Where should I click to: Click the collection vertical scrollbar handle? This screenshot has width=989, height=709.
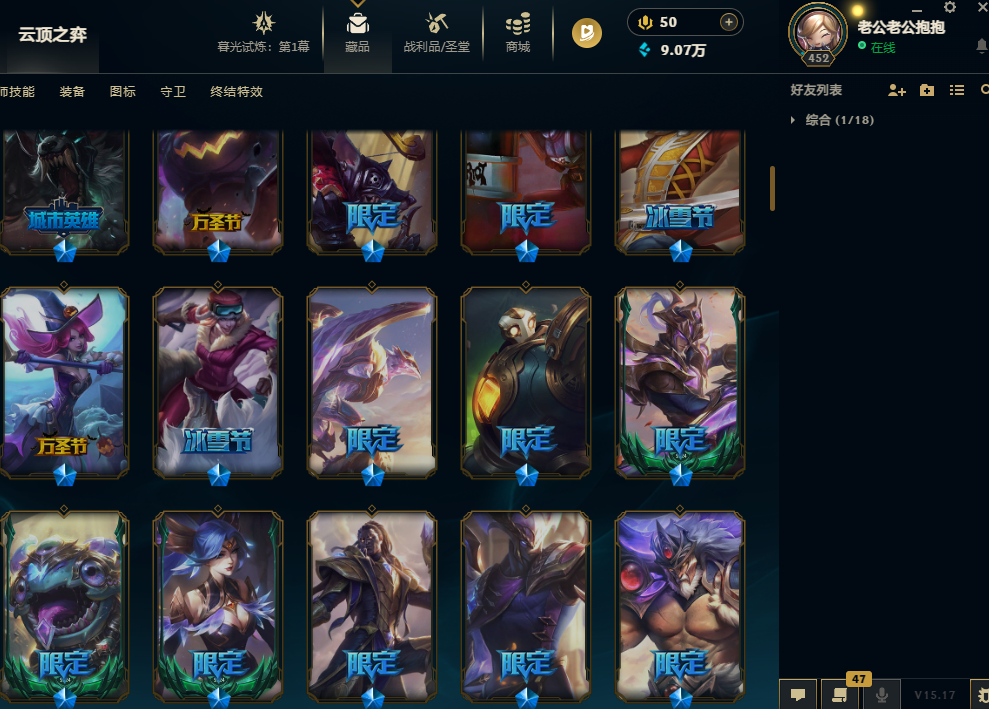pos(772,188)
